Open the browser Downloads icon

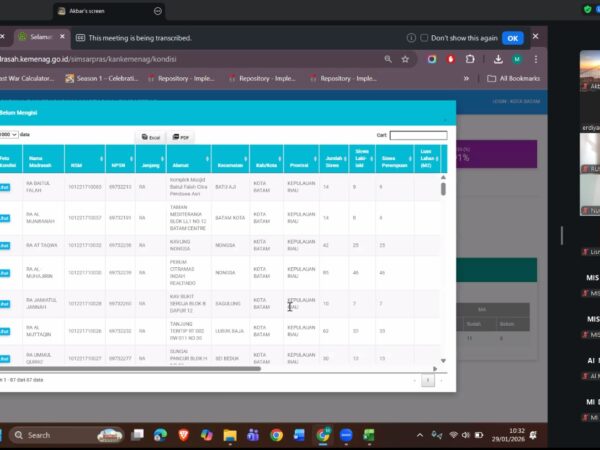click(x=497, y=59)
